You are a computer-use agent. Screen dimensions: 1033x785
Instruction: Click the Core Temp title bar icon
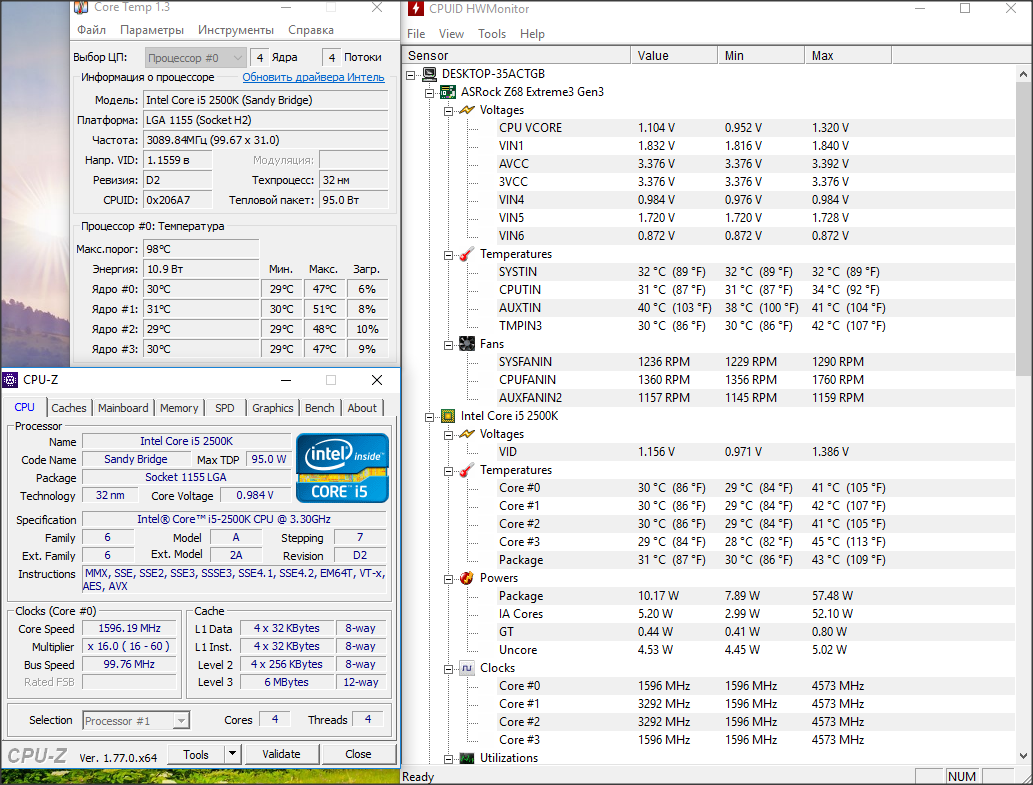80,7
